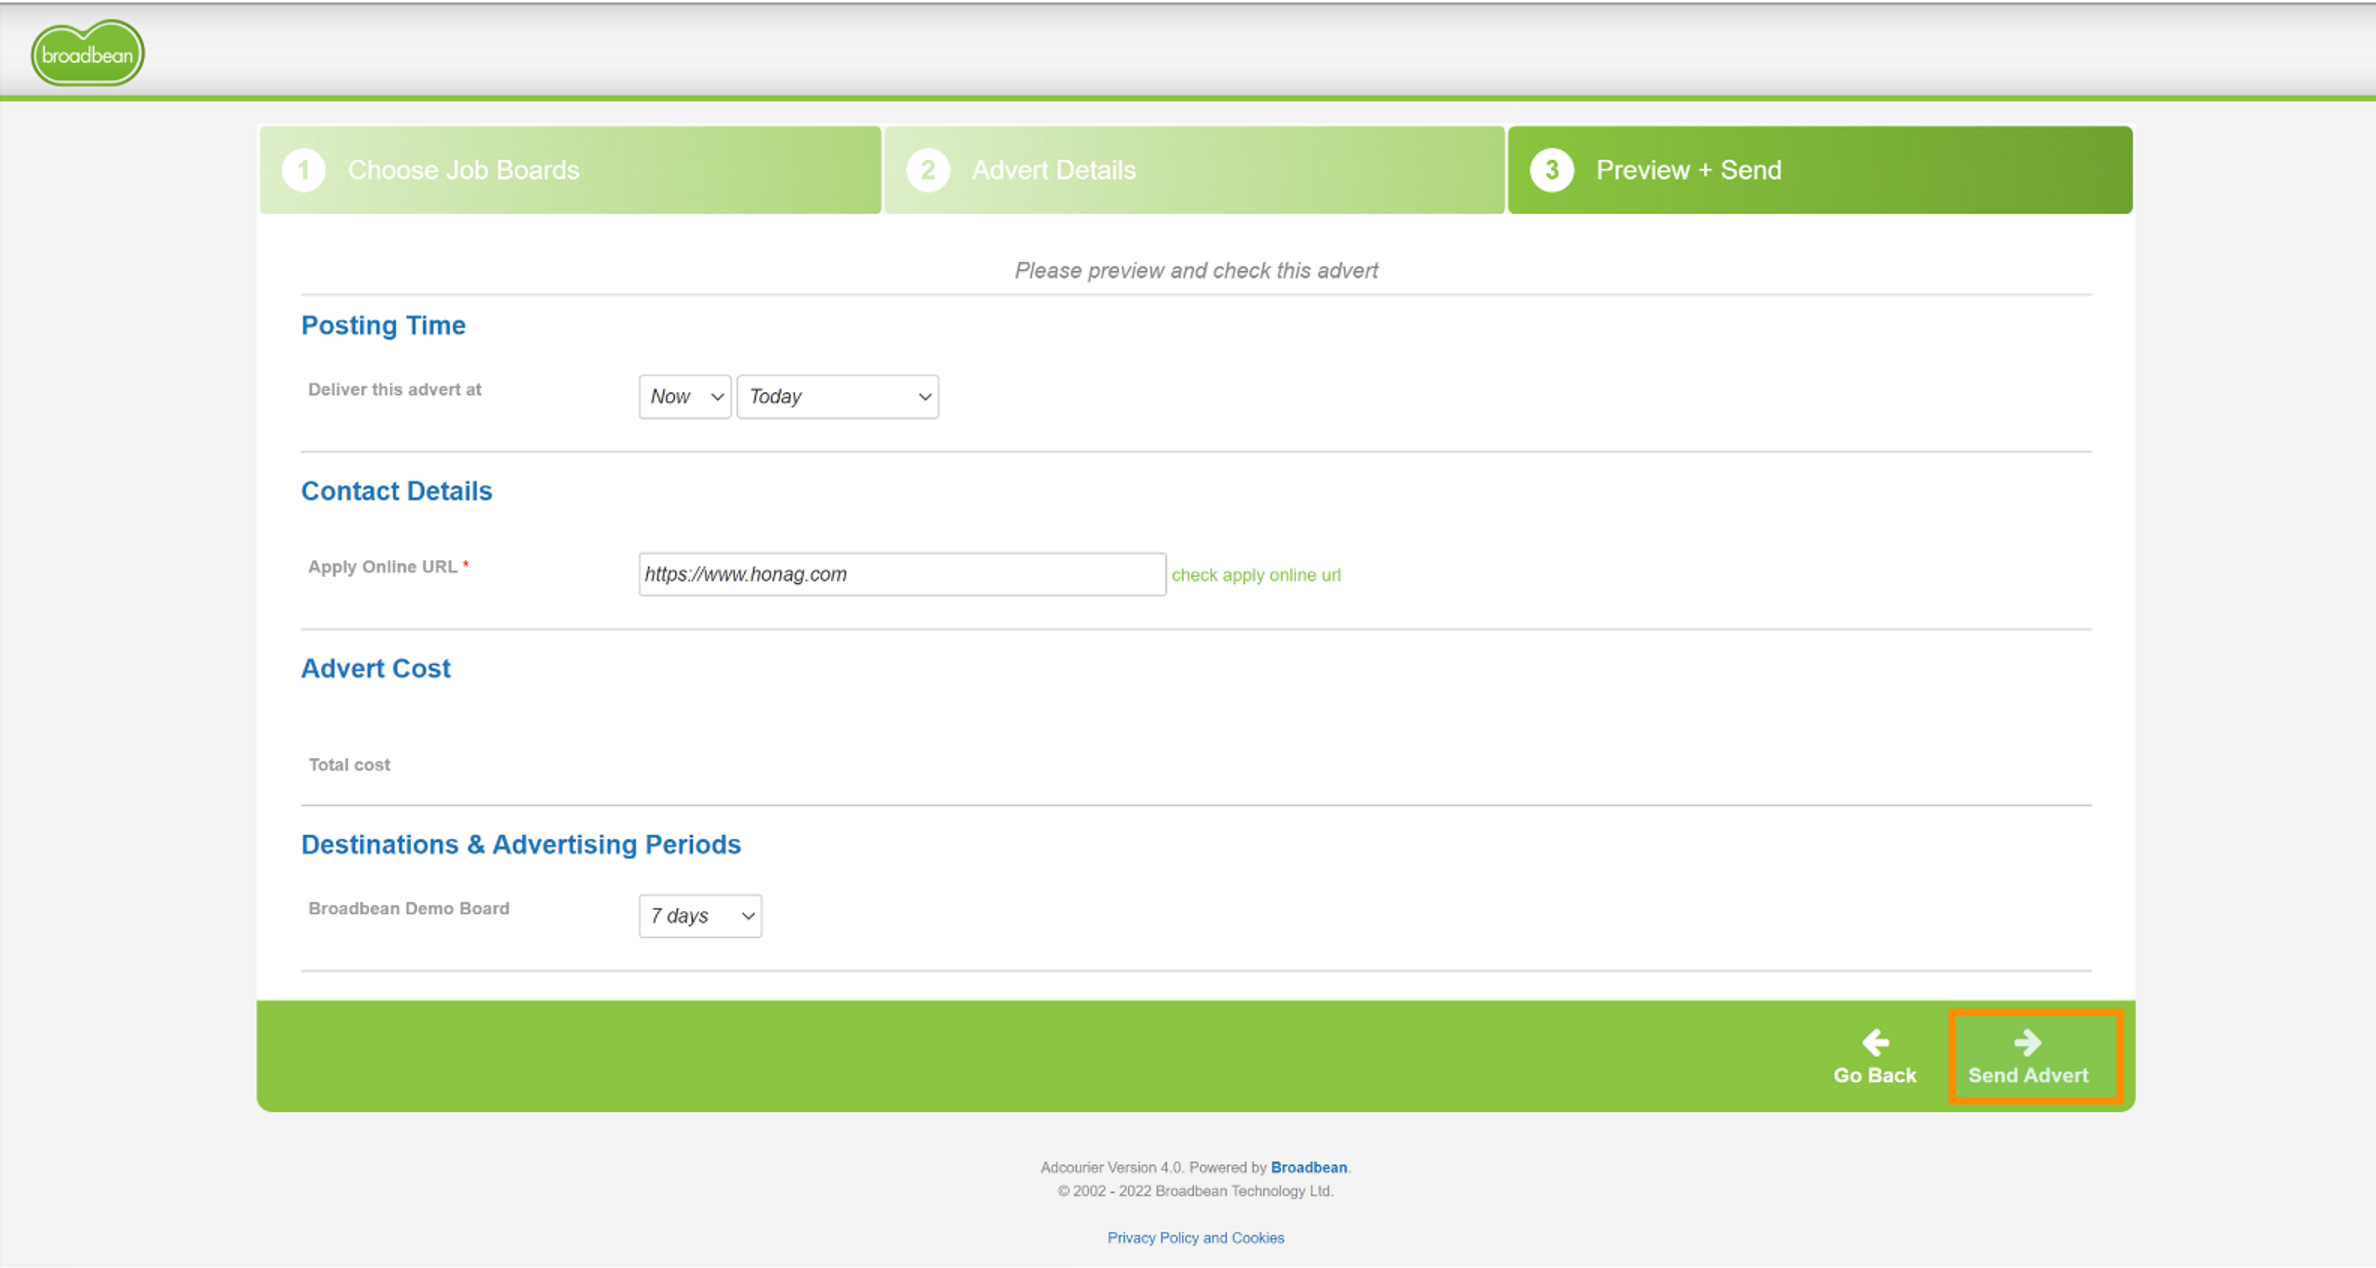Click step 2 circle number icon
Image resolution: width=2376 pixels, height=1268 pixels.
click(927, 170)
